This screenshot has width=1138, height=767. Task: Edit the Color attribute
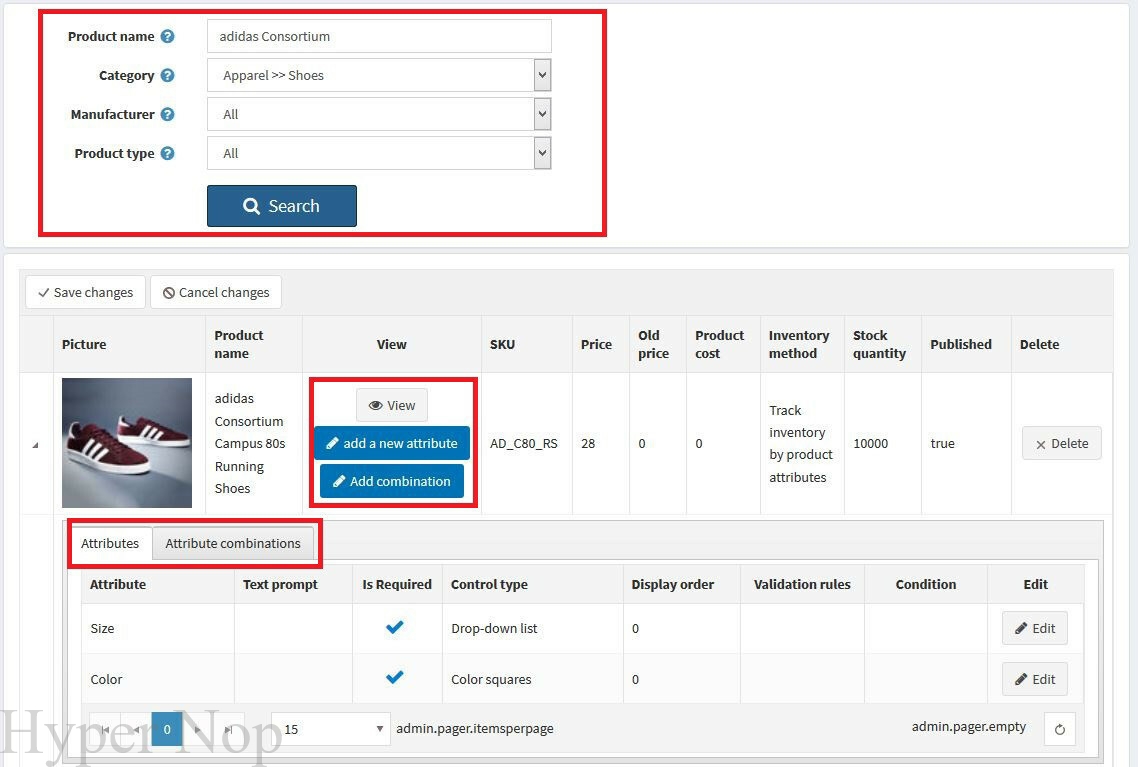(x=1035, y=679)
